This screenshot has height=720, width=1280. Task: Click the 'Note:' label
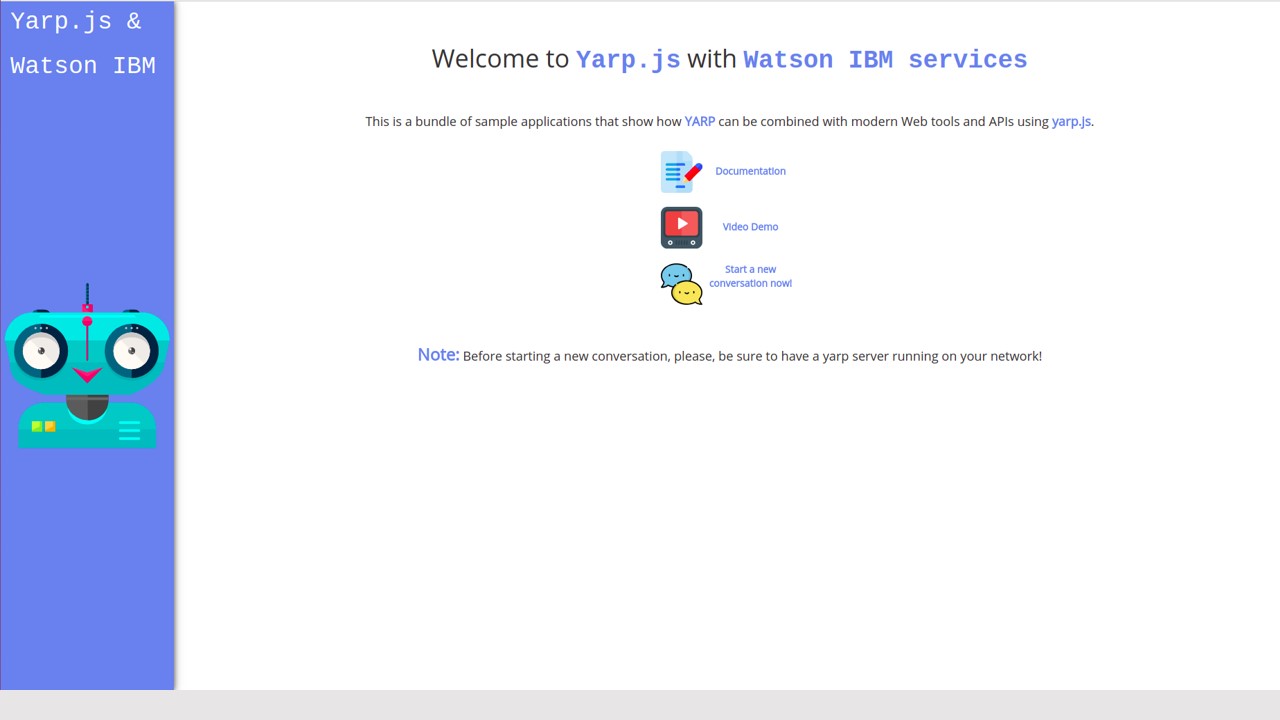point(438,354)
